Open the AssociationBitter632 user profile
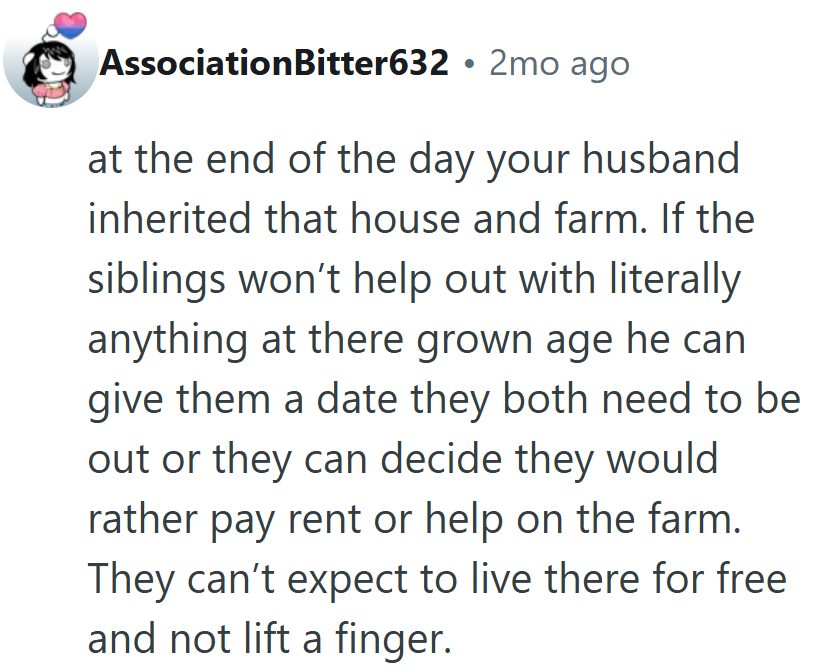This screenshot has width=823, height=672. [274, 64]
